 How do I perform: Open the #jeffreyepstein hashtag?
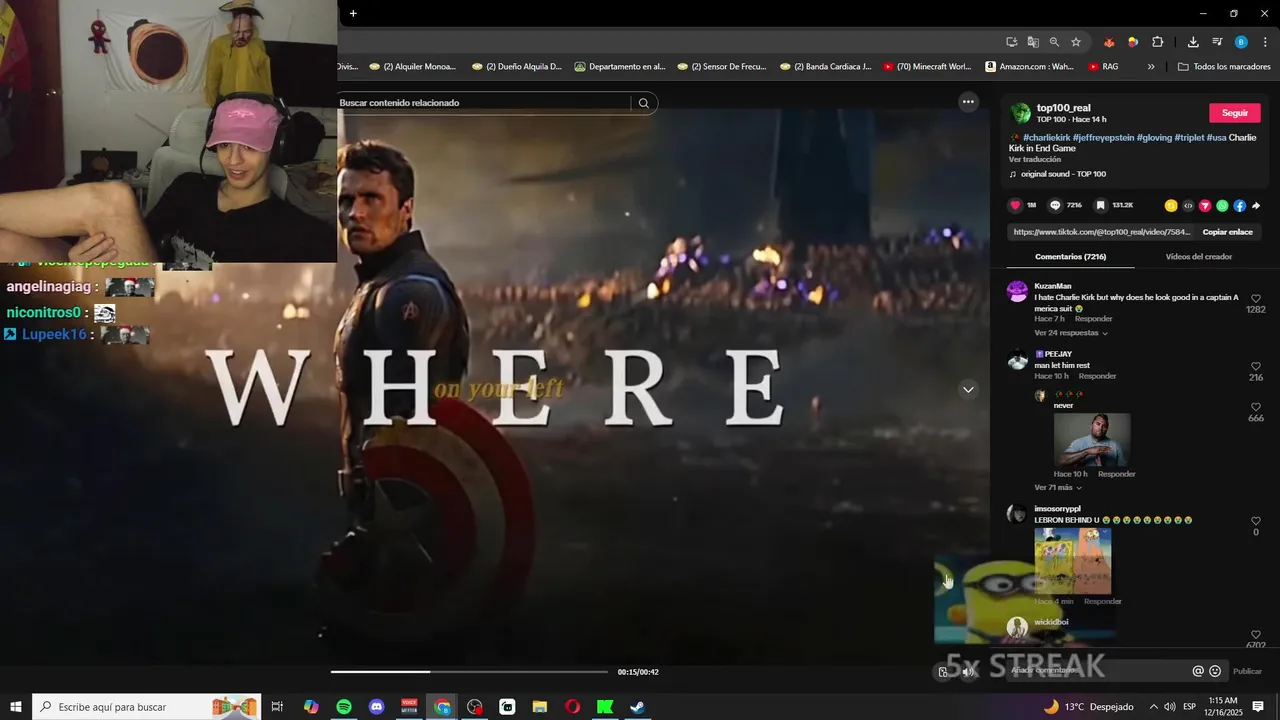click(1104, 138)
